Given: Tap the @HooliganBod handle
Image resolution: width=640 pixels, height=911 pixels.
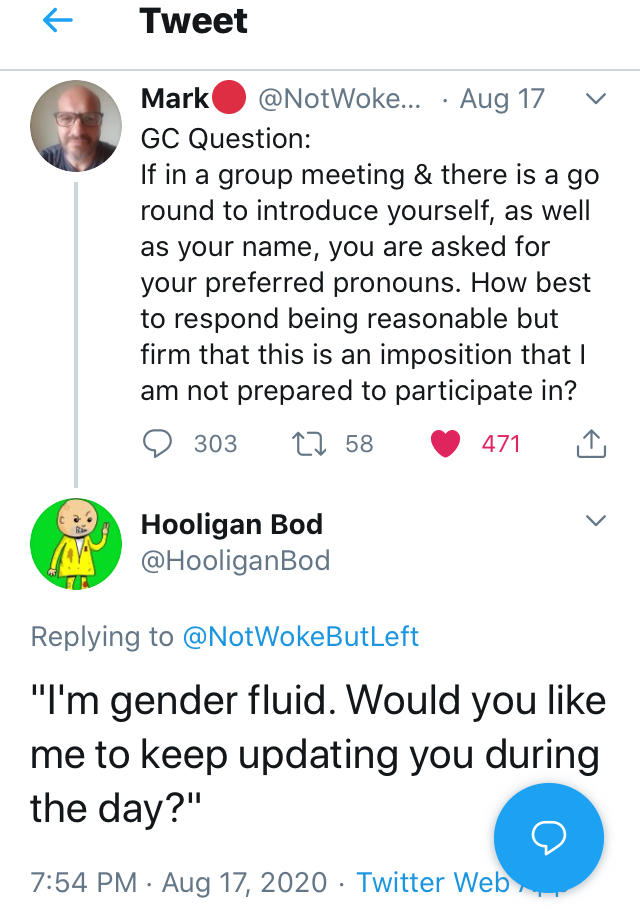Looking at the screenshot, I should [x=235, y=560].
